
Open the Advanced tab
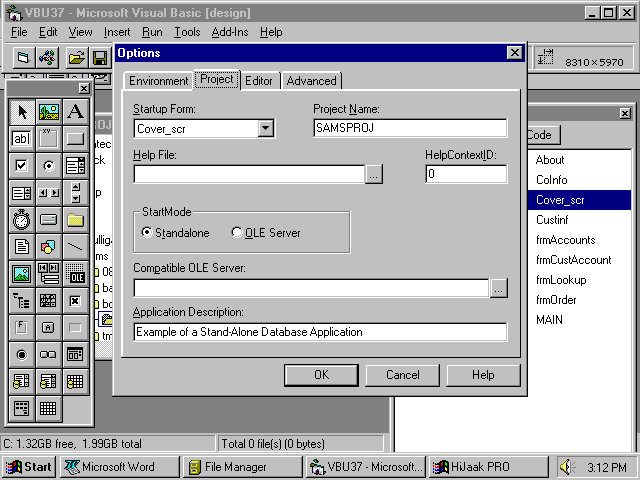(x=311, y=81)
